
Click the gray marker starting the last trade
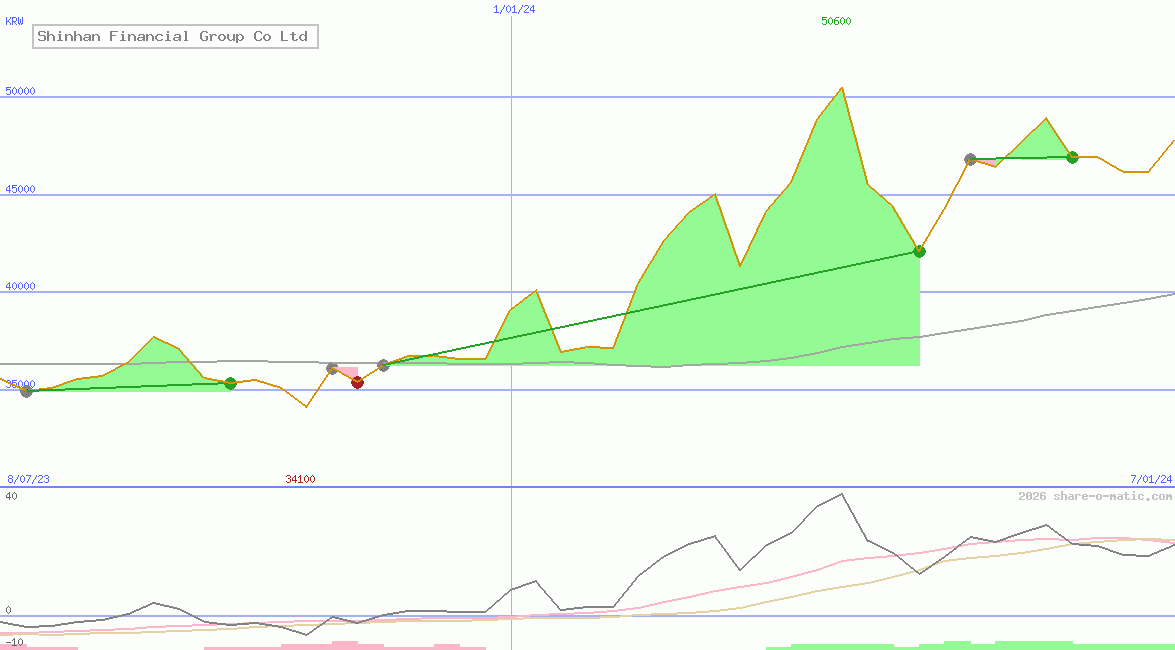coord(970,159)
